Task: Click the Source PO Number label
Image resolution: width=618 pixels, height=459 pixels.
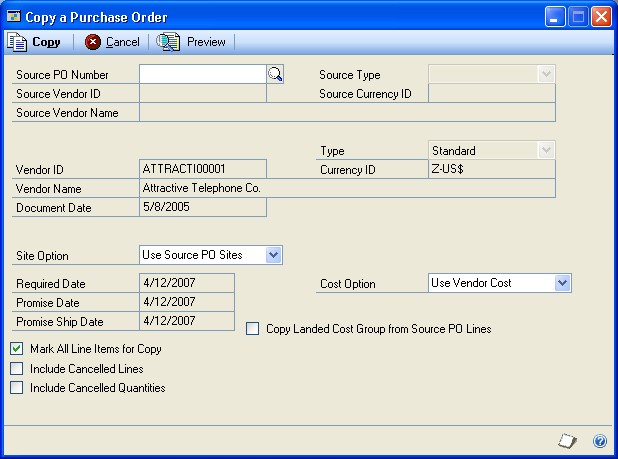Action: click(x=62, y=74)
